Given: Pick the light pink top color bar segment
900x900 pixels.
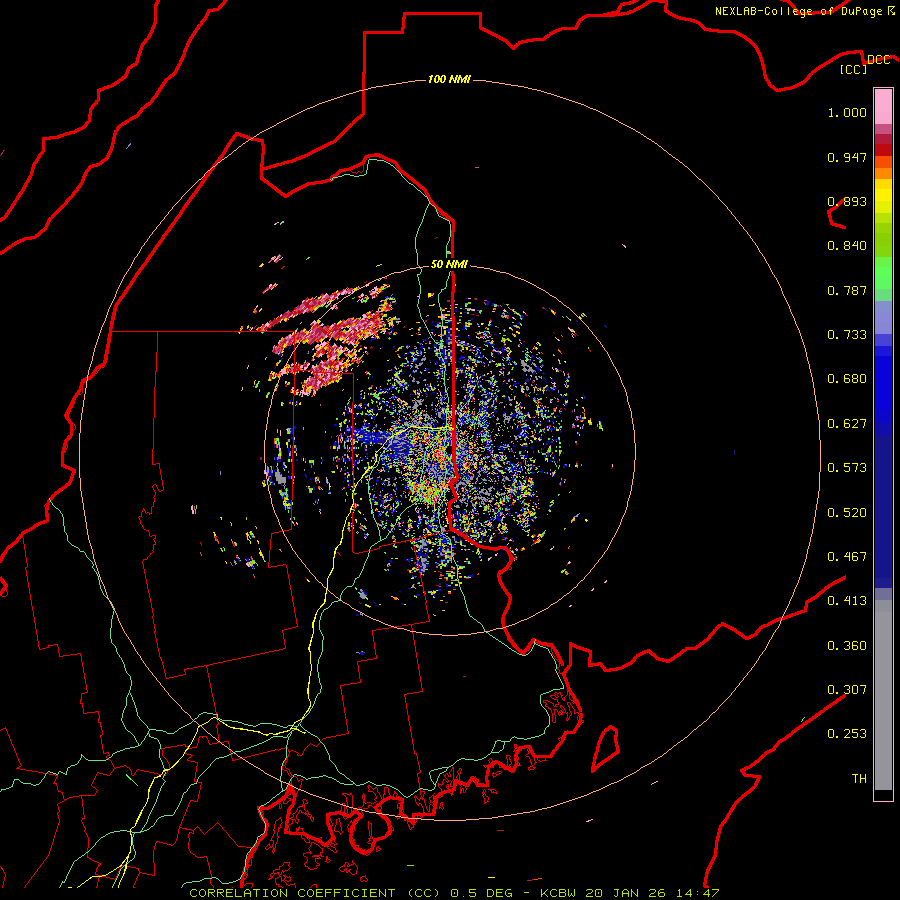Looking at the screenshot, I should pyautogui.click(x=883, y=107).
